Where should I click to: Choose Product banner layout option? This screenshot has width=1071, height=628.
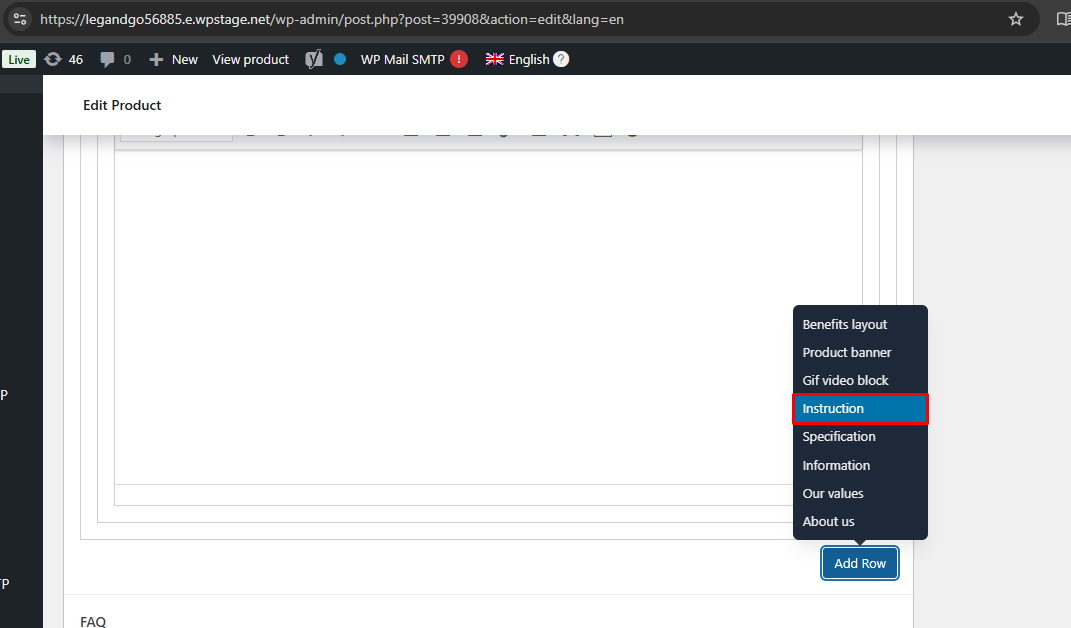pyautogui.click(x=847, y=352)
